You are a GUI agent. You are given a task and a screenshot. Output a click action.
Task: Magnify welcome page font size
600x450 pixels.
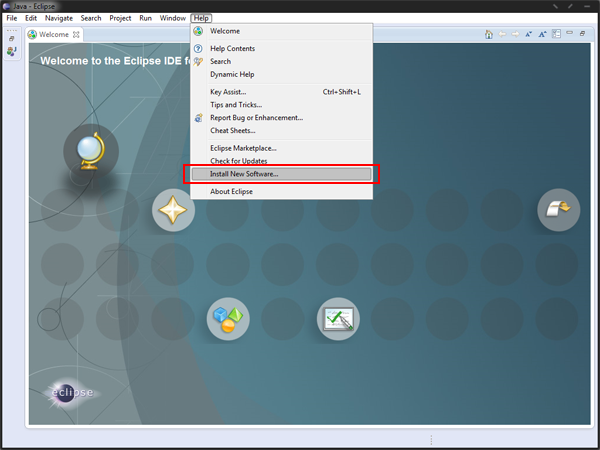(x=542, y=34)
